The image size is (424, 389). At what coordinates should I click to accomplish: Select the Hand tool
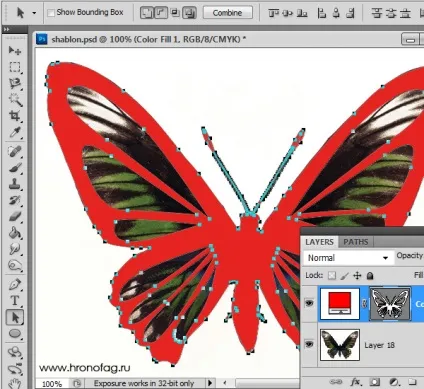pos(14,383)
